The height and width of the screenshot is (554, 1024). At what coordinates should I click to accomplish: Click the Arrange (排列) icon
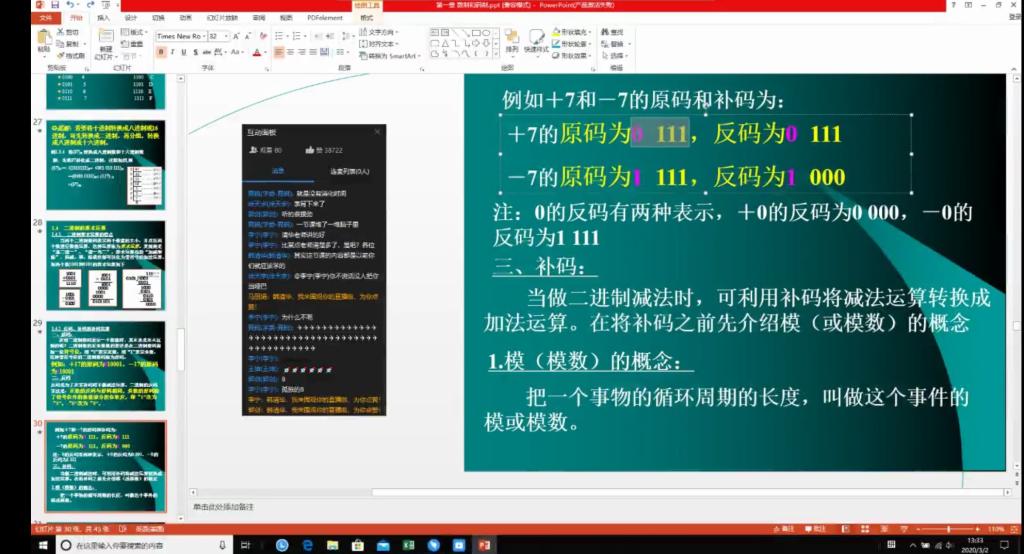[511, 40]
